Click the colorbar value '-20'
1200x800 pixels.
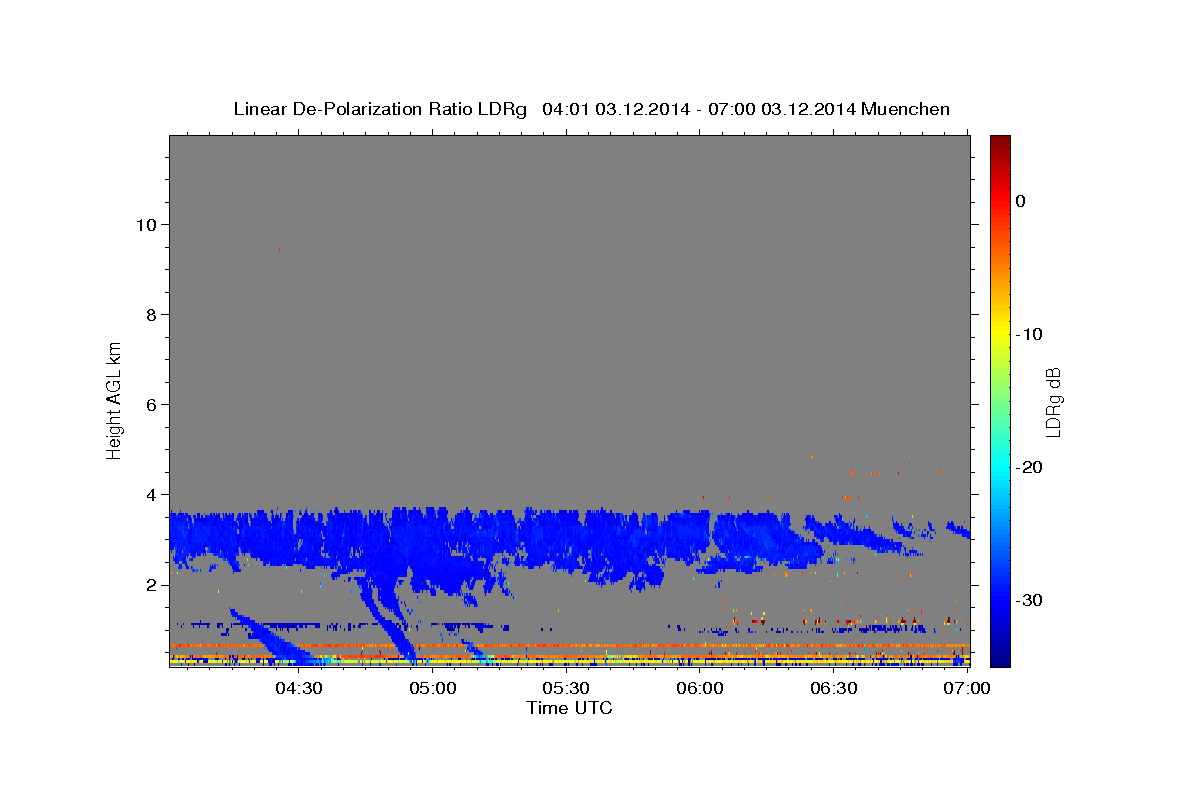[x=1029, y=467]
